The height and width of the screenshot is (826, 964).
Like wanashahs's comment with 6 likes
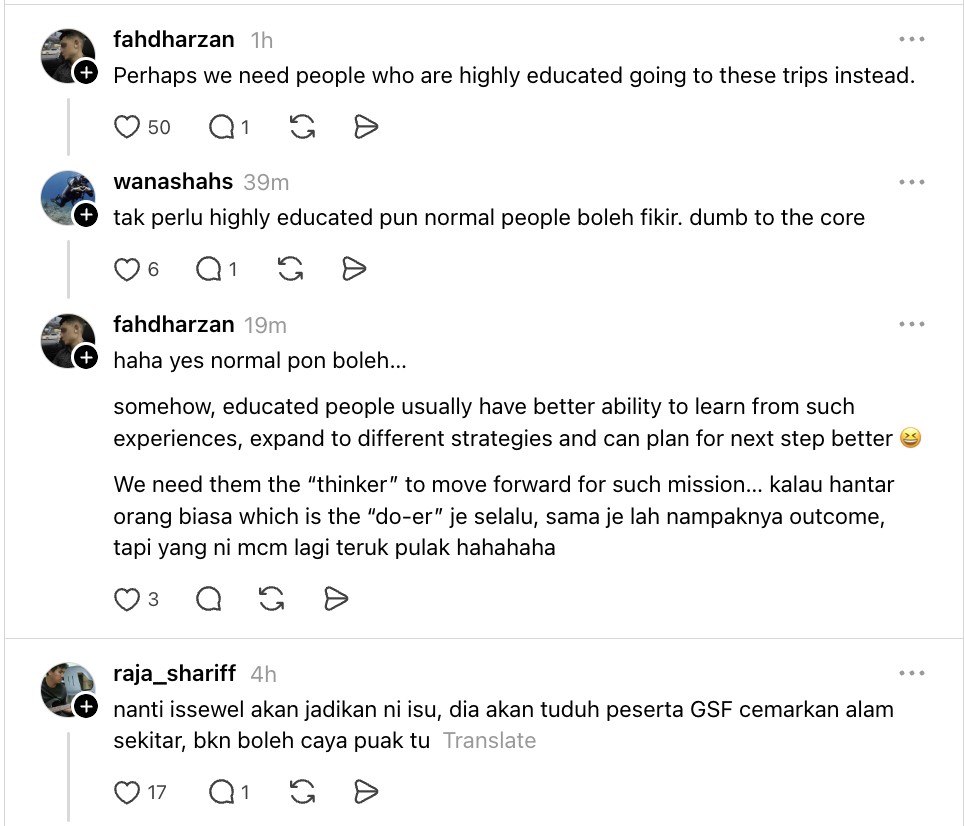point(127,269)
